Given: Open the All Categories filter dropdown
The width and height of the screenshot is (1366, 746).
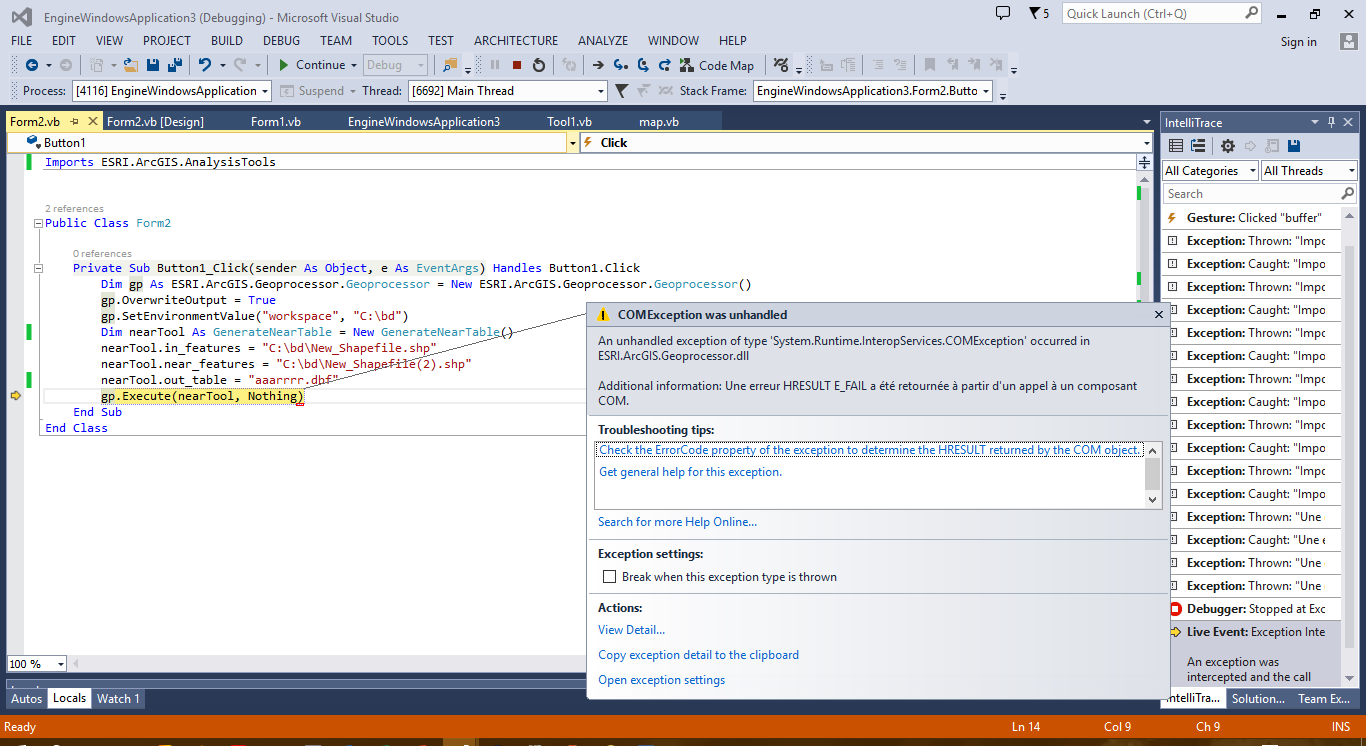Looking at the screenshot, I should [x=1209, y=171].
